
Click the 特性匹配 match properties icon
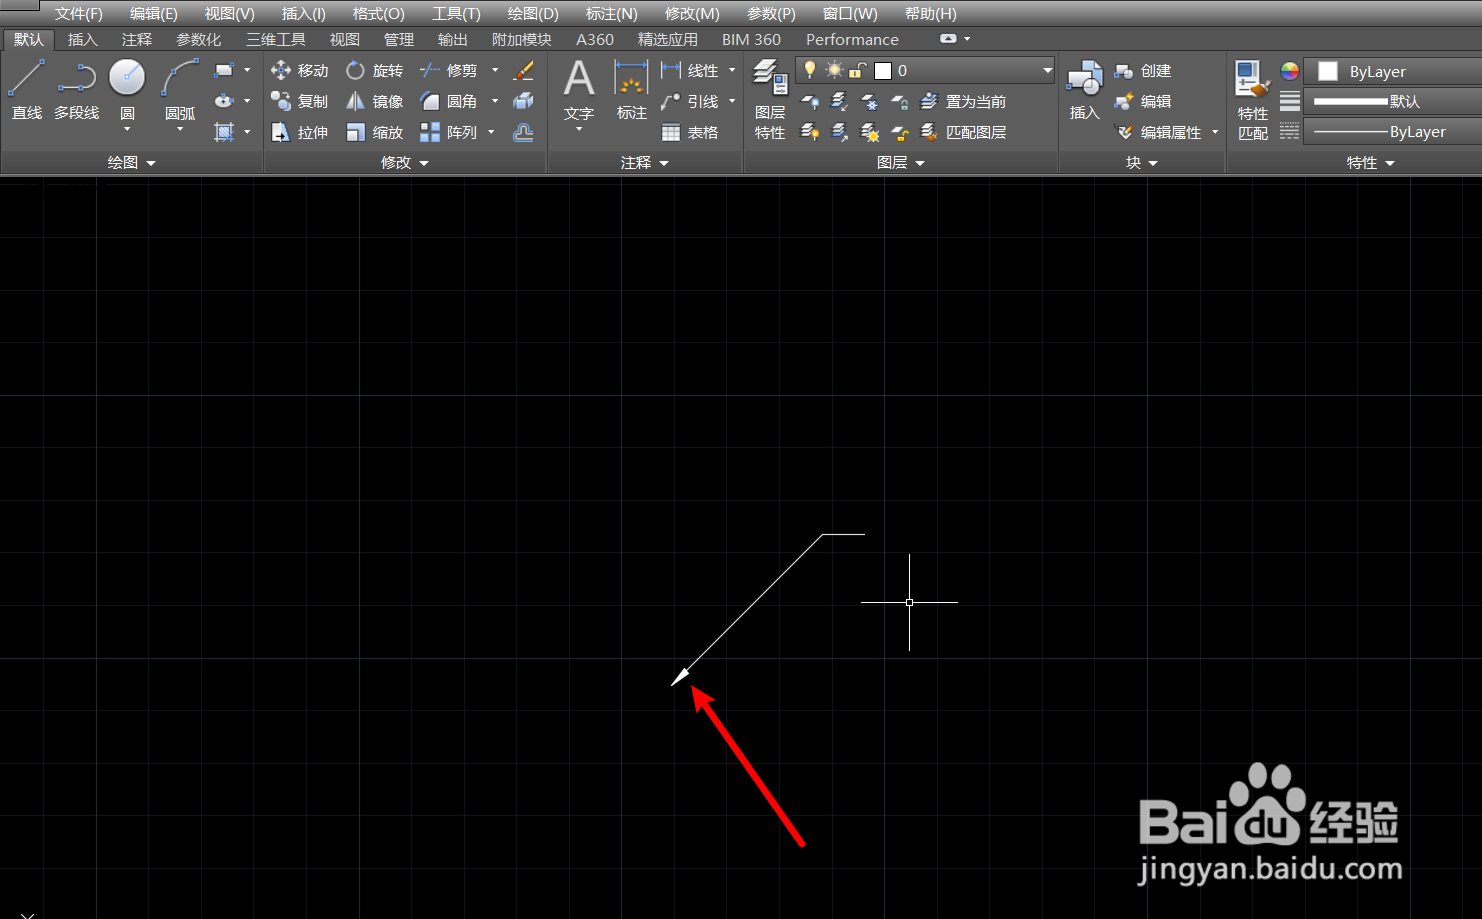[x=1252, y=99]
